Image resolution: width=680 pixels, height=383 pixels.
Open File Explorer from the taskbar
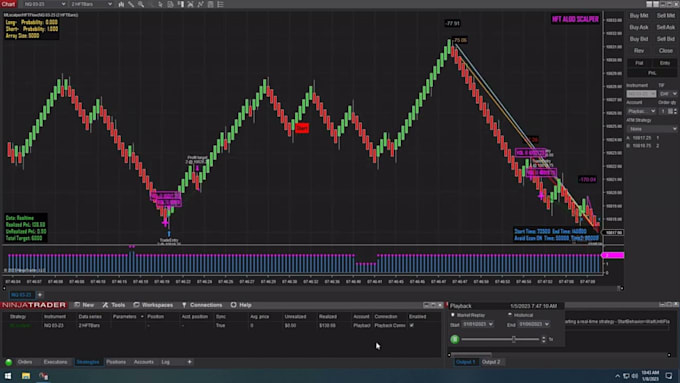point(26,376)
